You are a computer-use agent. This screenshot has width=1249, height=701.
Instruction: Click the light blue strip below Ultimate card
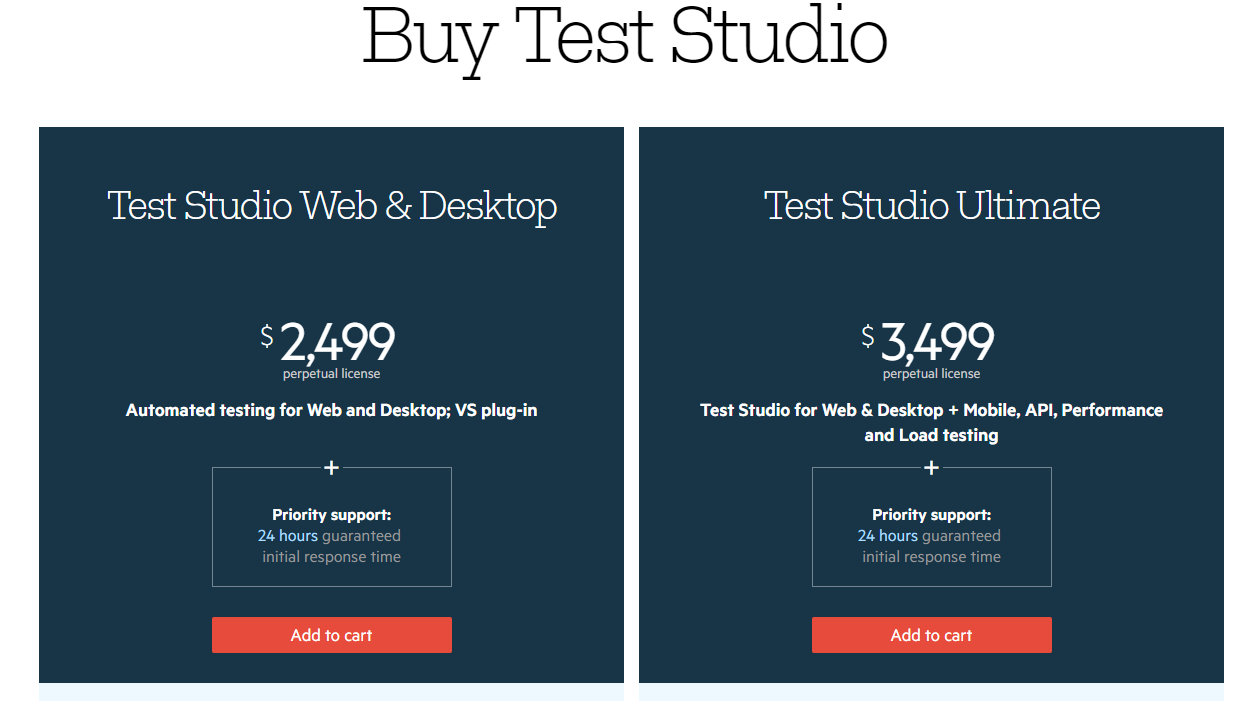point(932,692)
